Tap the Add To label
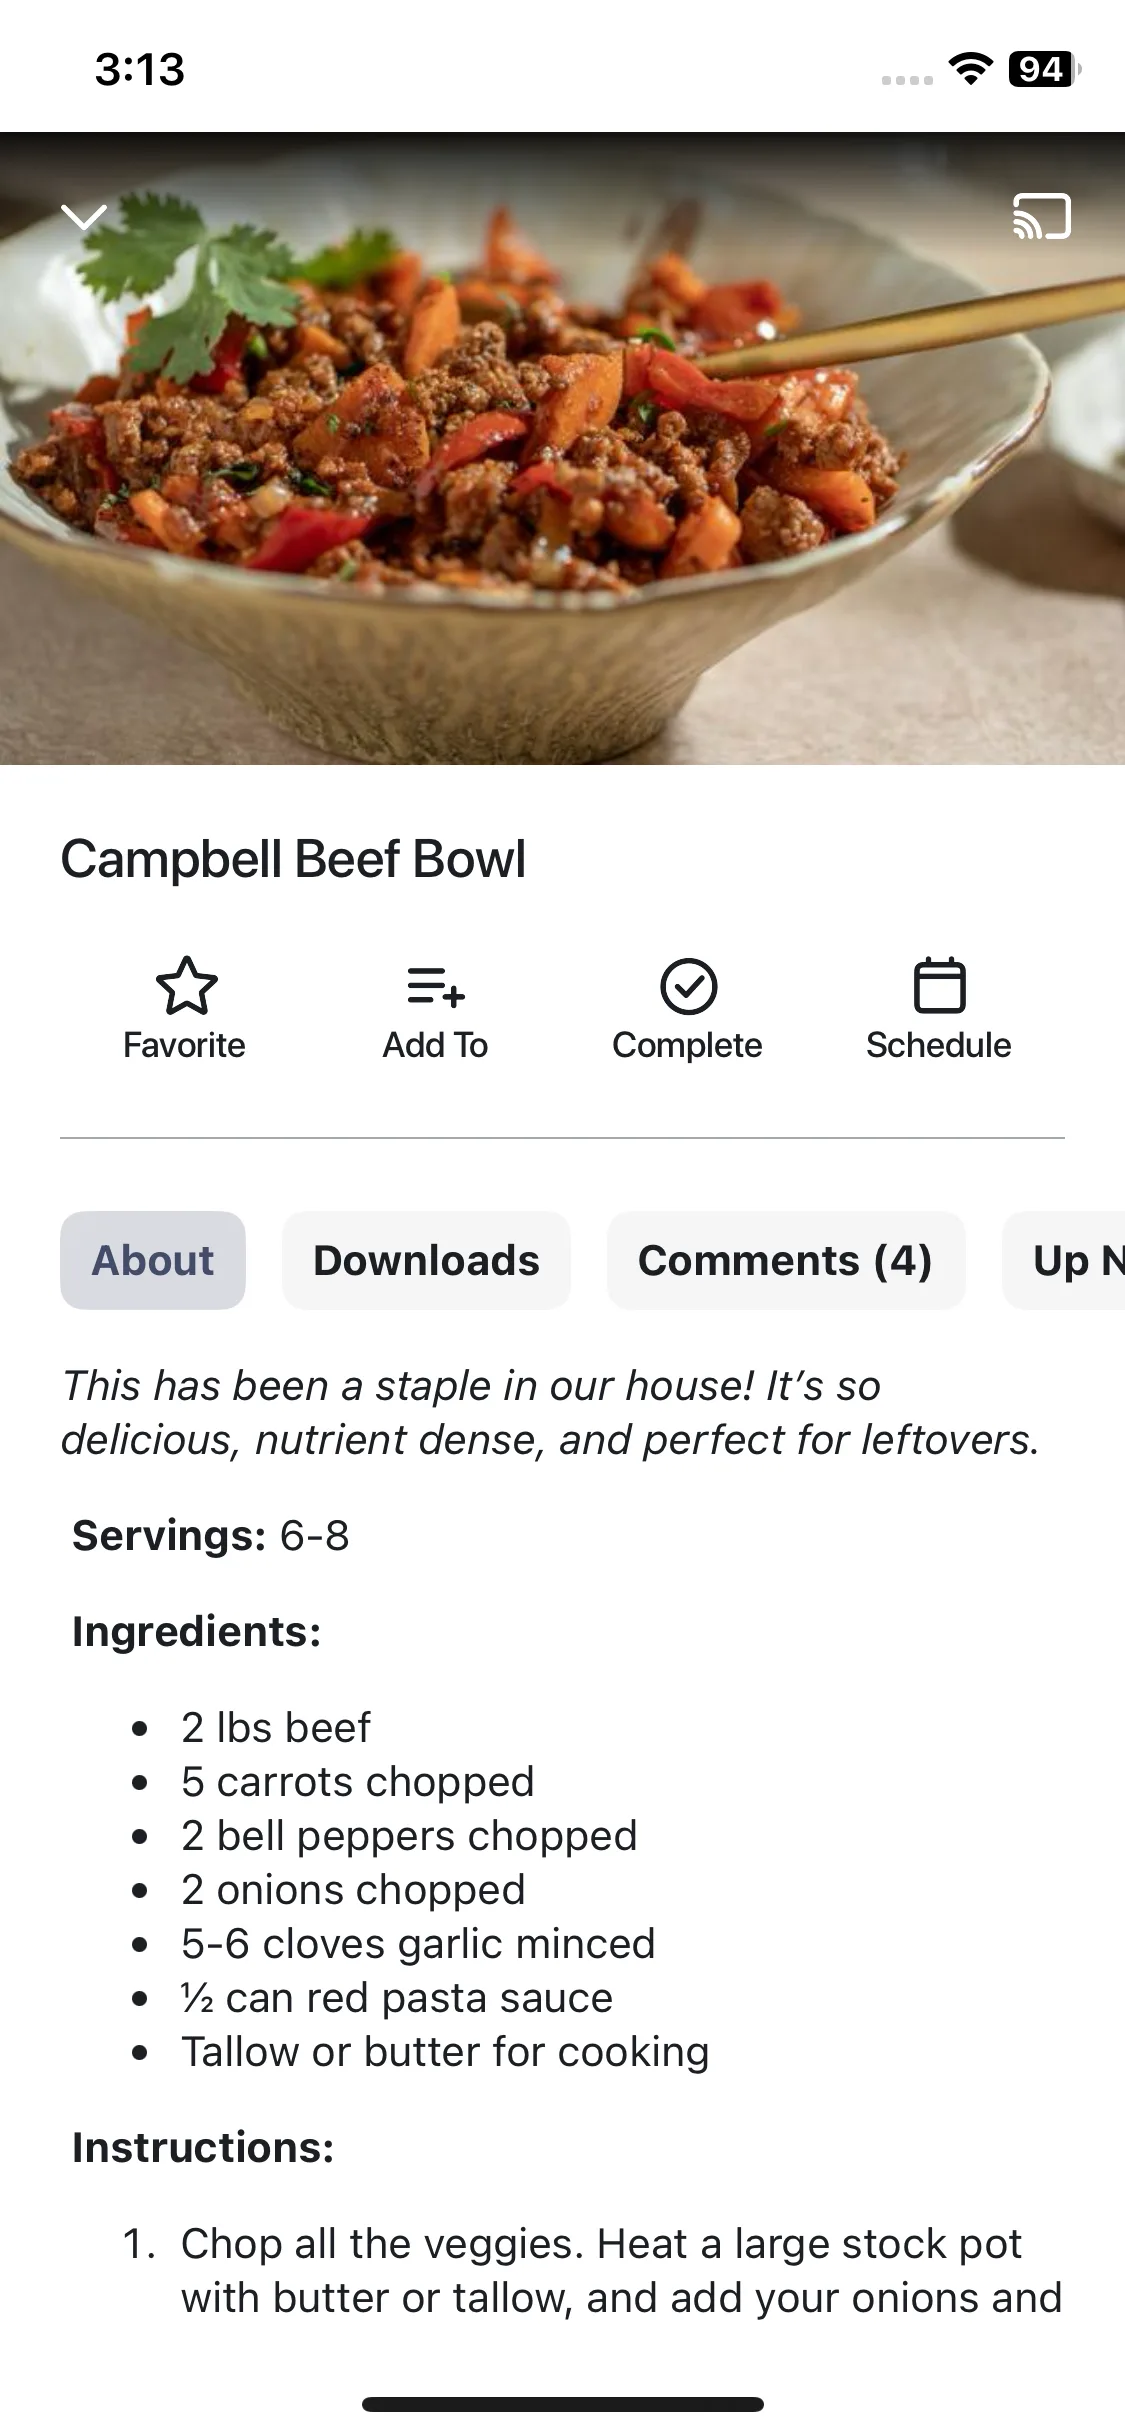Image resolution: width=1125 pixels, height=2436 pixels. click(x=435, y=1045)
